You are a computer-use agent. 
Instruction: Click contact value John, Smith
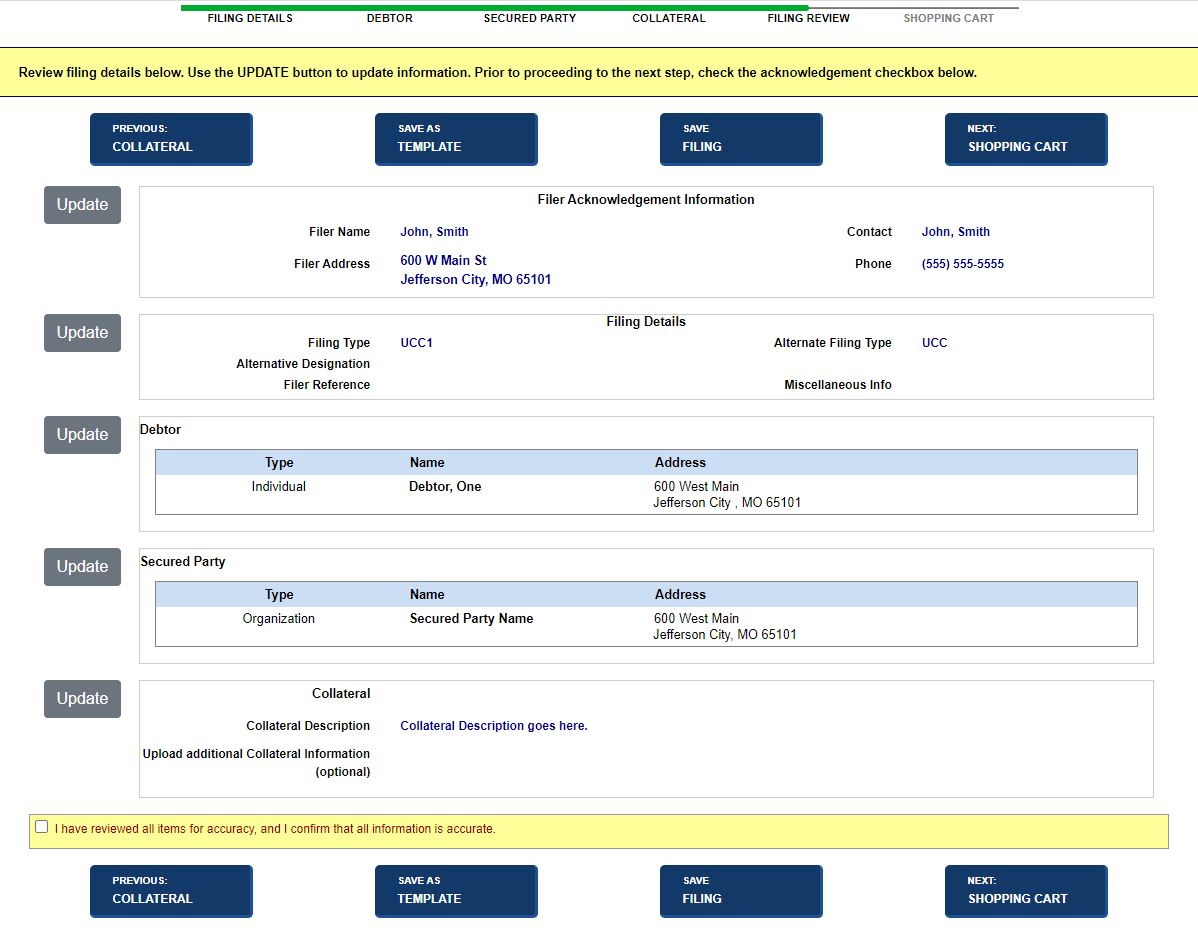point(955,231)
